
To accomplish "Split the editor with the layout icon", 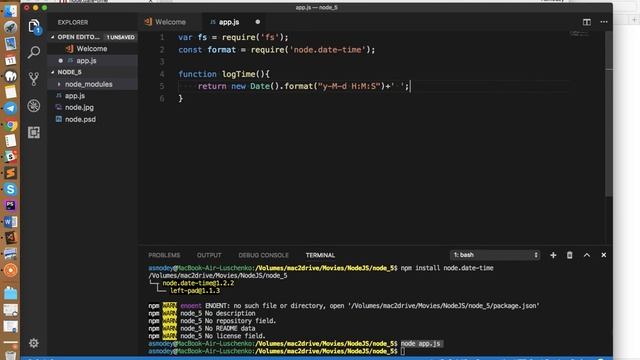I will pyautogui.click(x=587, y=22).
